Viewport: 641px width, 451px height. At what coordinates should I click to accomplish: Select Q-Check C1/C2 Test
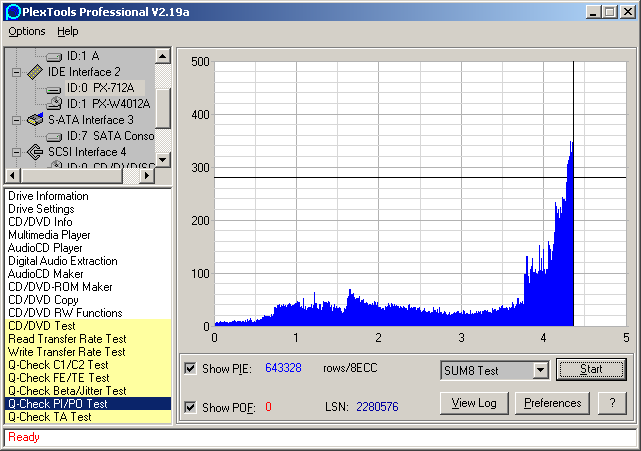tap(88, 365)
